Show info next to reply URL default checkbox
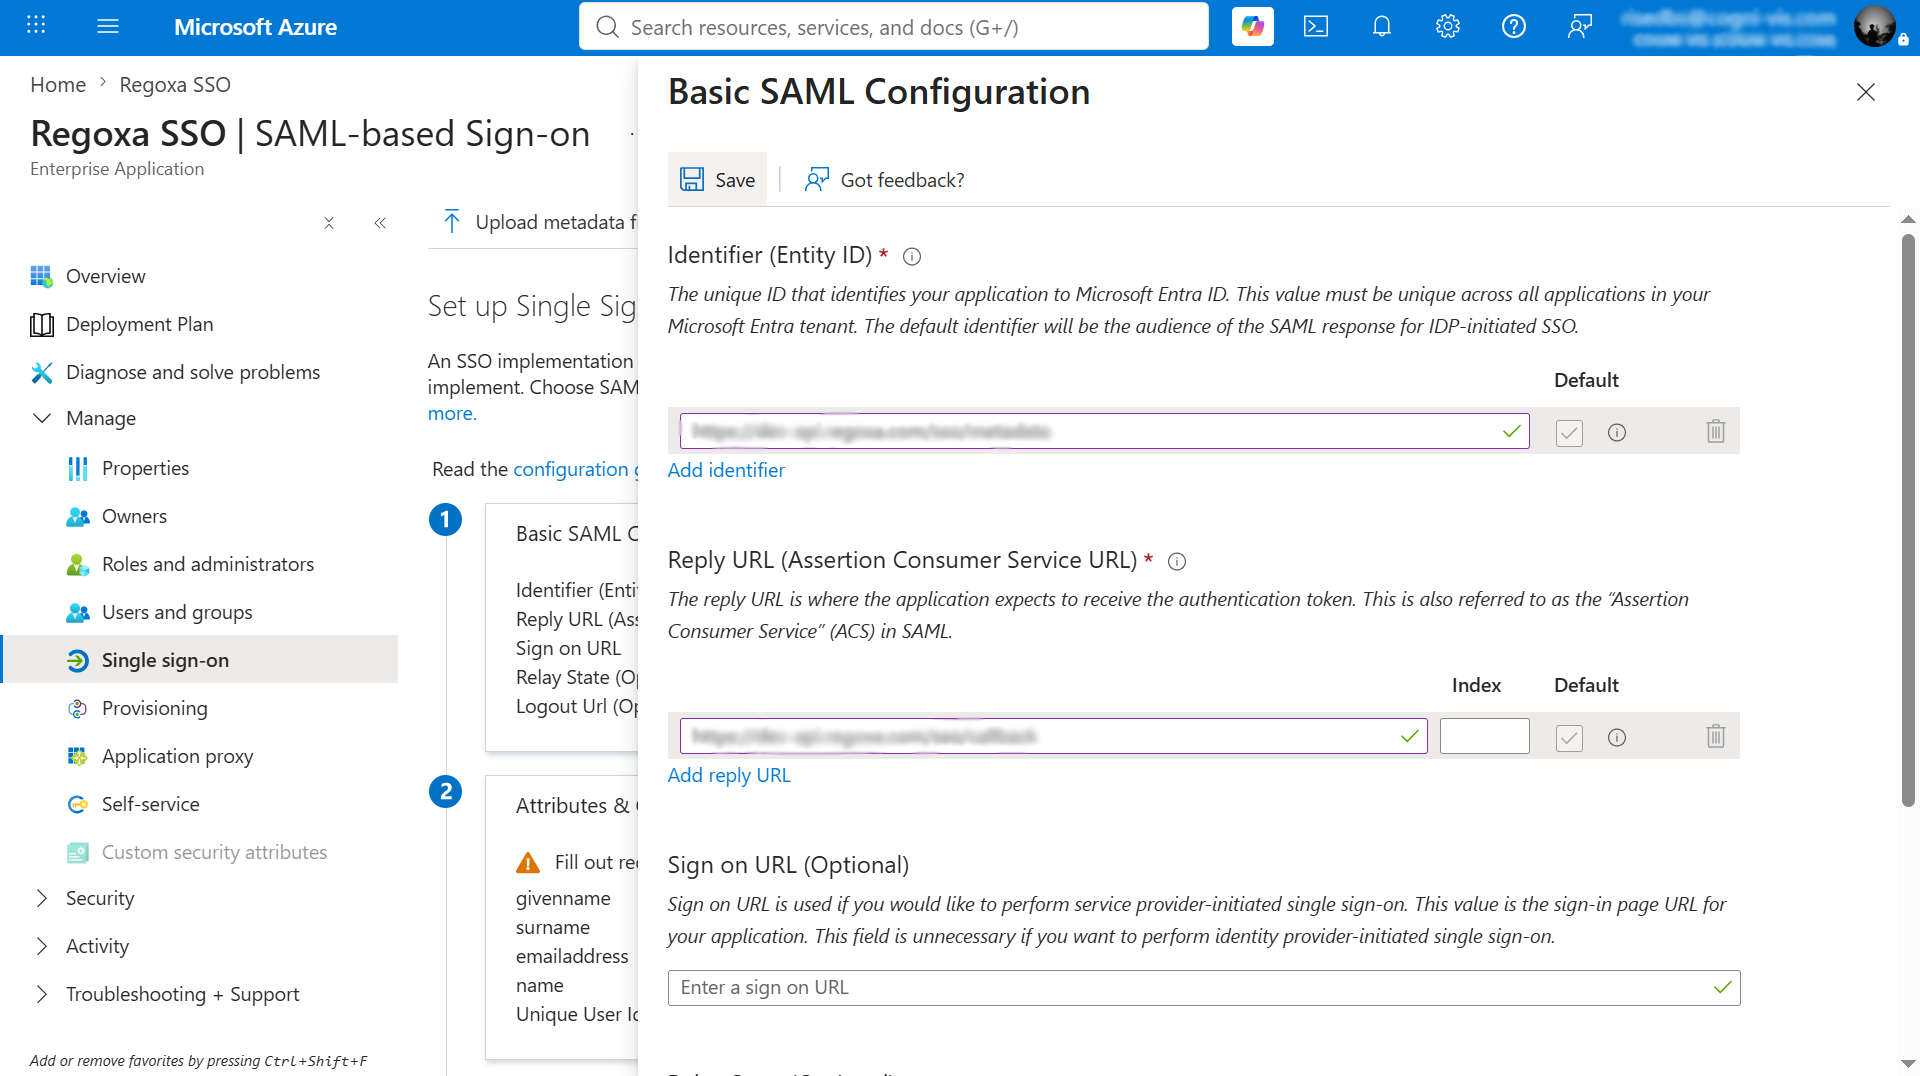The image size is (1920, 1076). click(1617, 737)
